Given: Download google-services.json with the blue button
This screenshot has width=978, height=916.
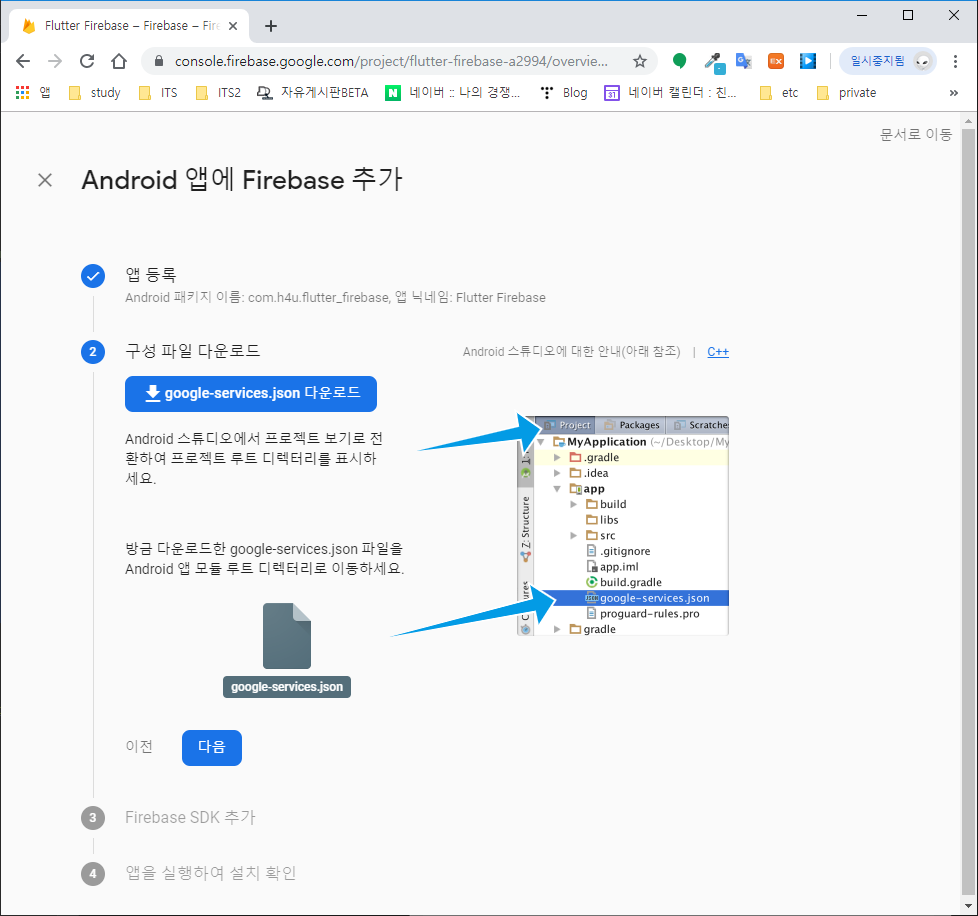Looking at the screenshot, I should pyautogui.click(x=251, y=393).
